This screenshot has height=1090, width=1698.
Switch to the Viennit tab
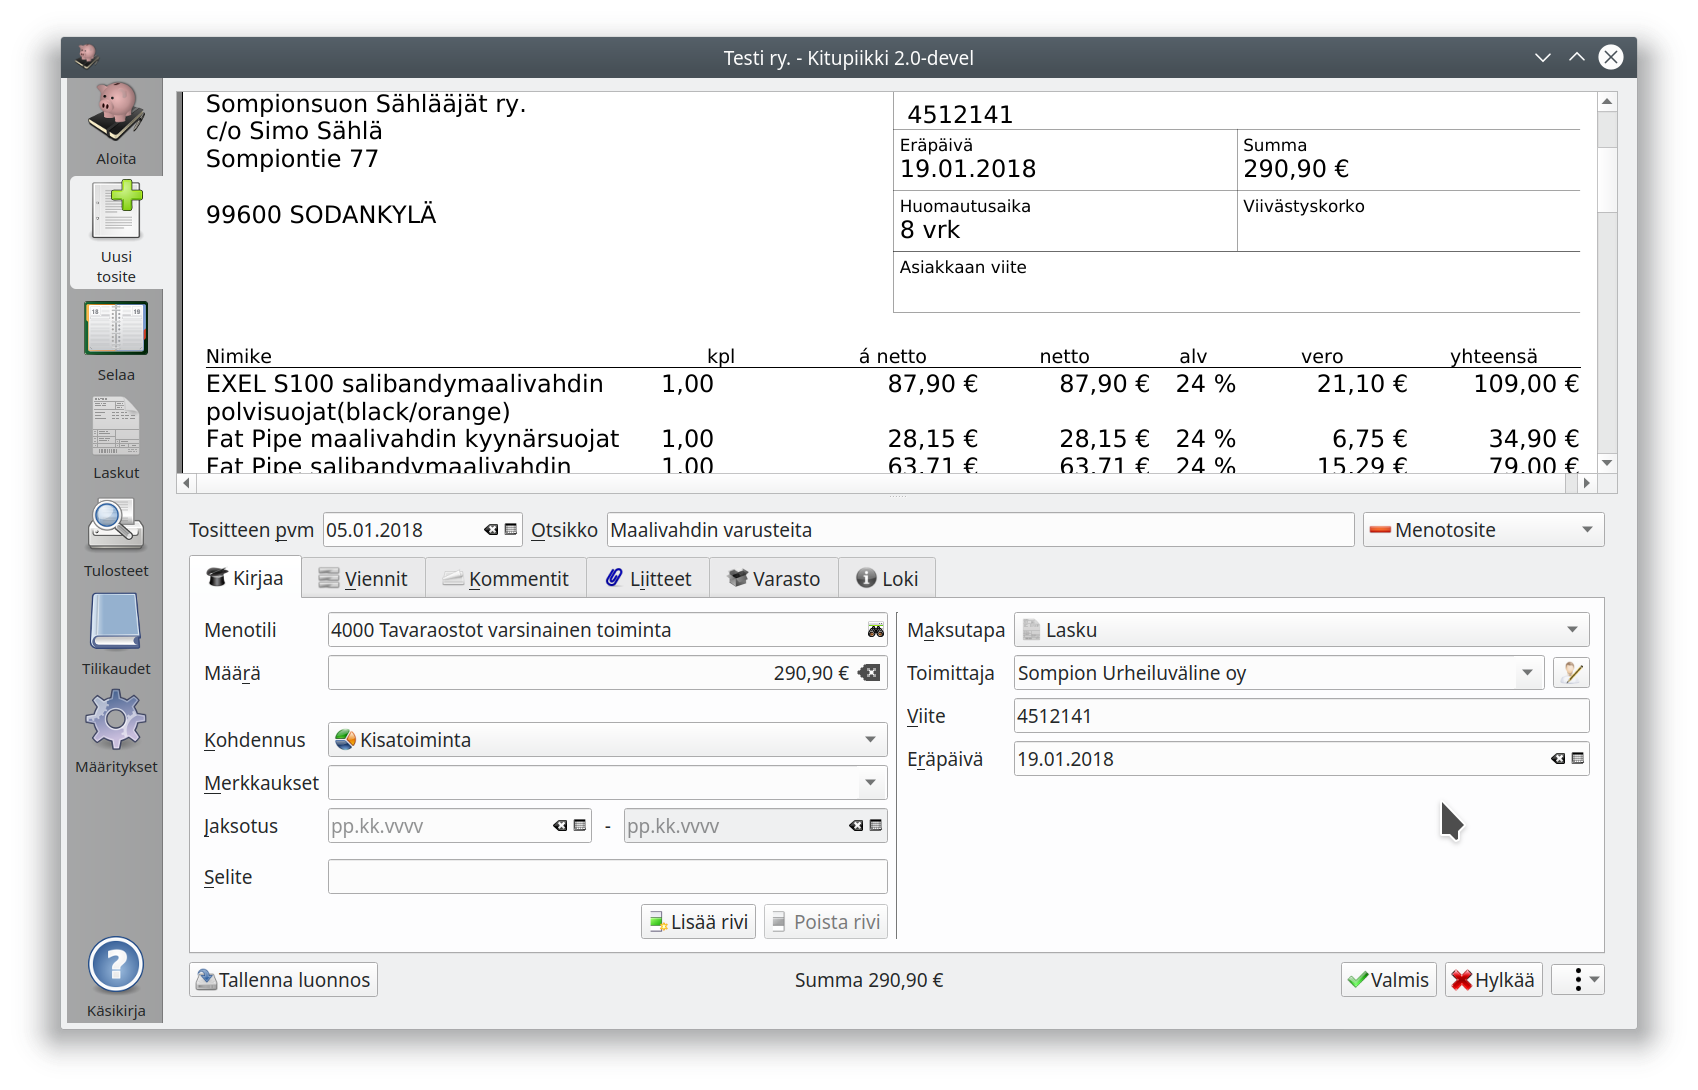point(363,579)
